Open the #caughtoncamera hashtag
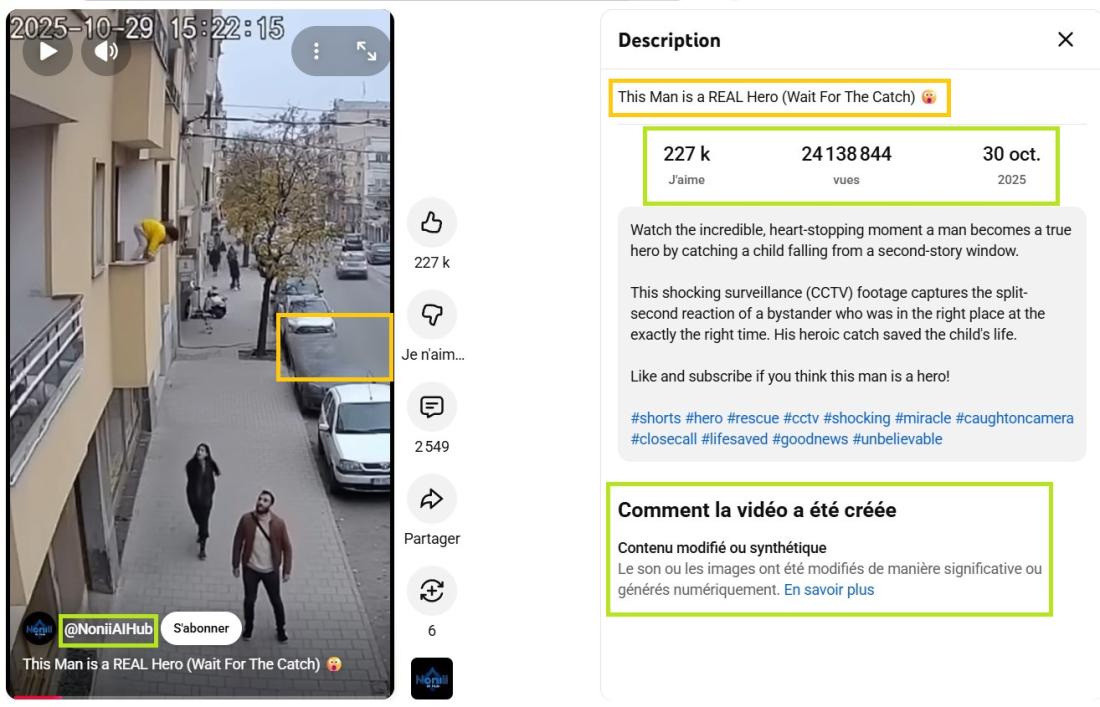Viewport: 1100px width, 707px height. click(1014, 418)
